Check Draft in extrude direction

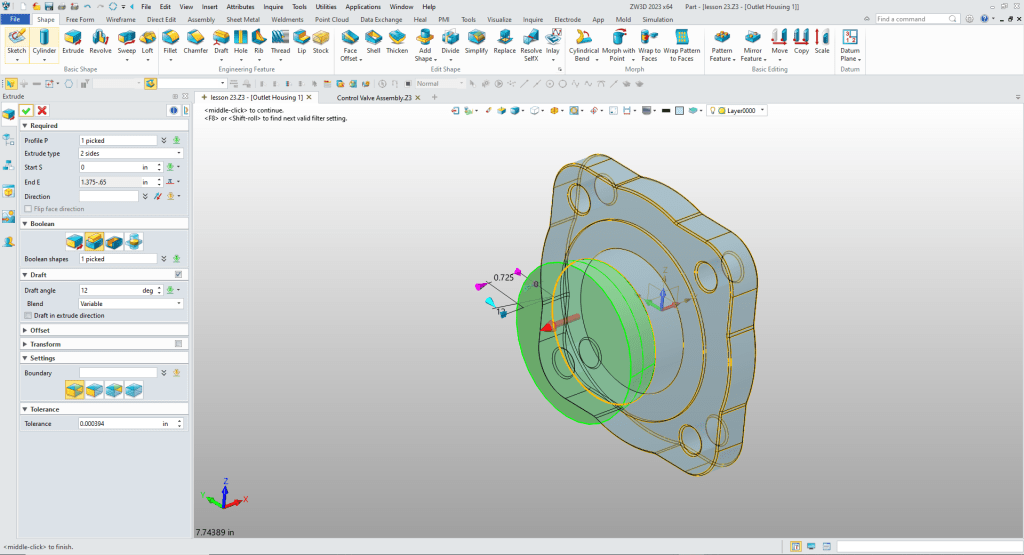click(28, 315)
